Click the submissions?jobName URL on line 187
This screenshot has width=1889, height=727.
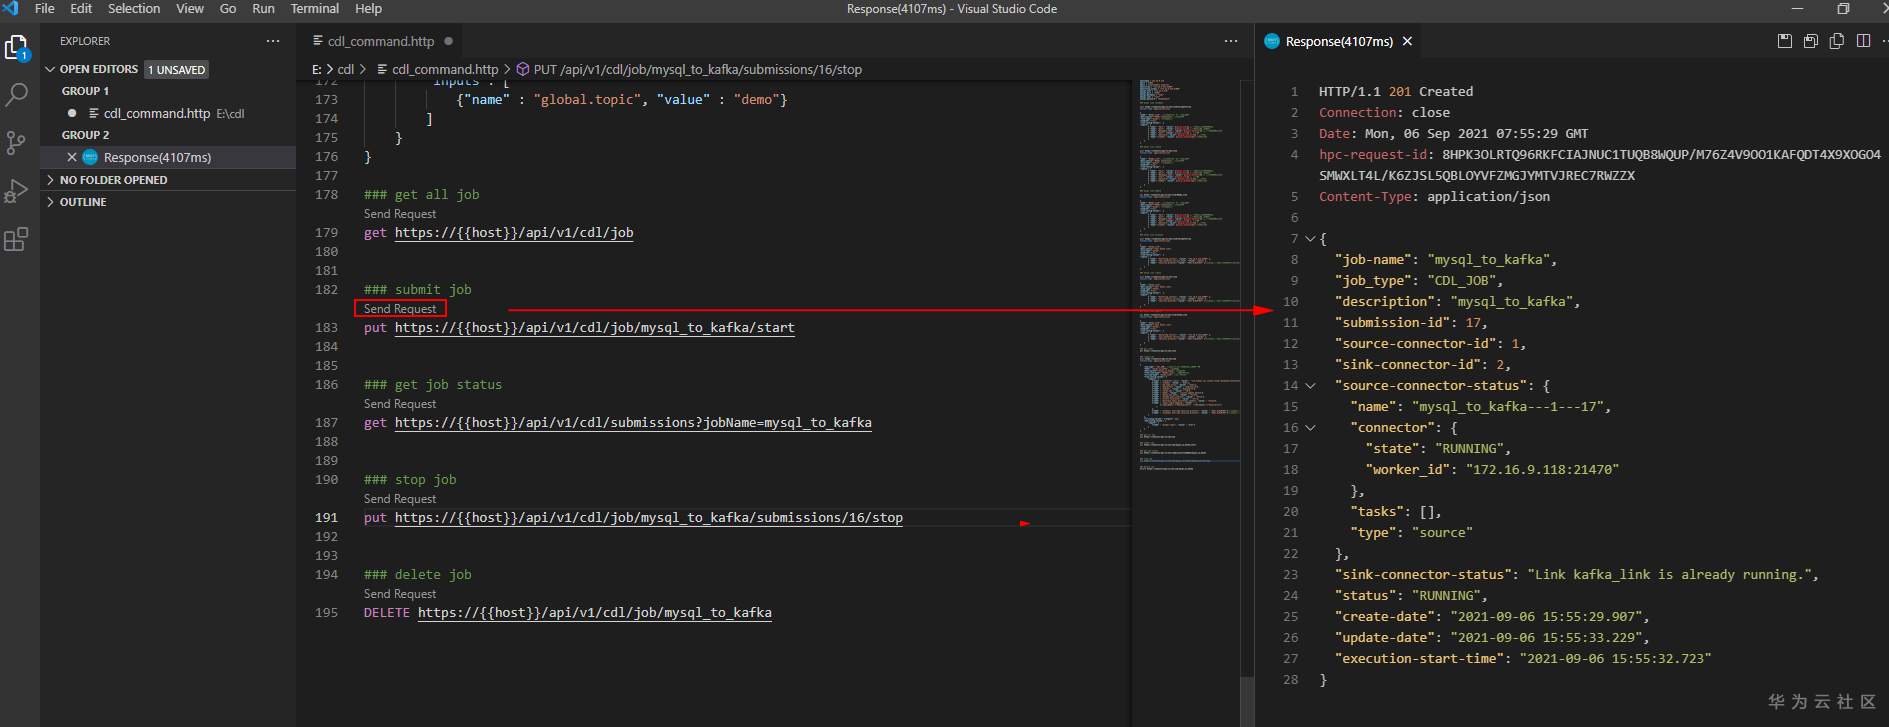(633, 423)
